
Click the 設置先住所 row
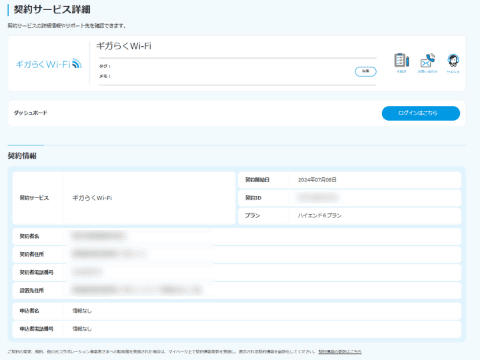point(237,290)
